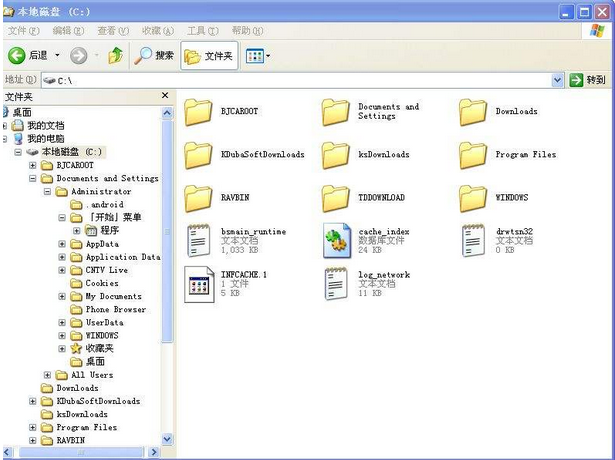Open the 帮助(H) menu

click(x=247, y=31)
